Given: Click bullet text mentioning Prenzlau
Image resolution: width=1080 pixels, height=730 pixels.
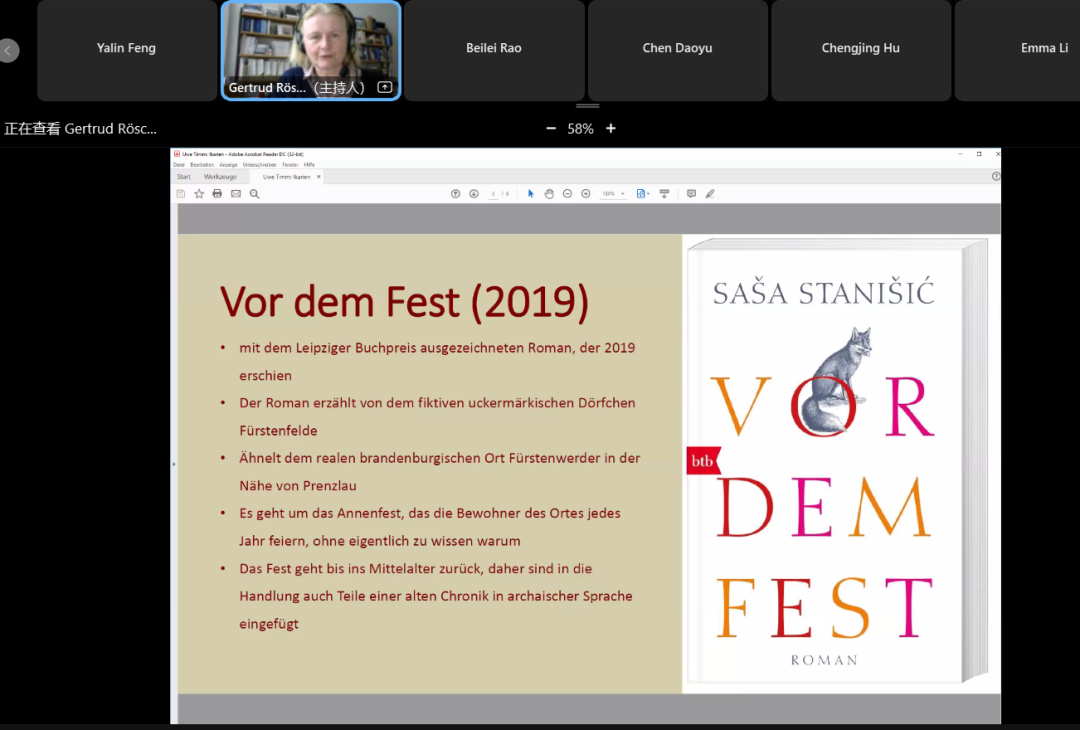Looking at the screenshot, I should tap(439, 472).
